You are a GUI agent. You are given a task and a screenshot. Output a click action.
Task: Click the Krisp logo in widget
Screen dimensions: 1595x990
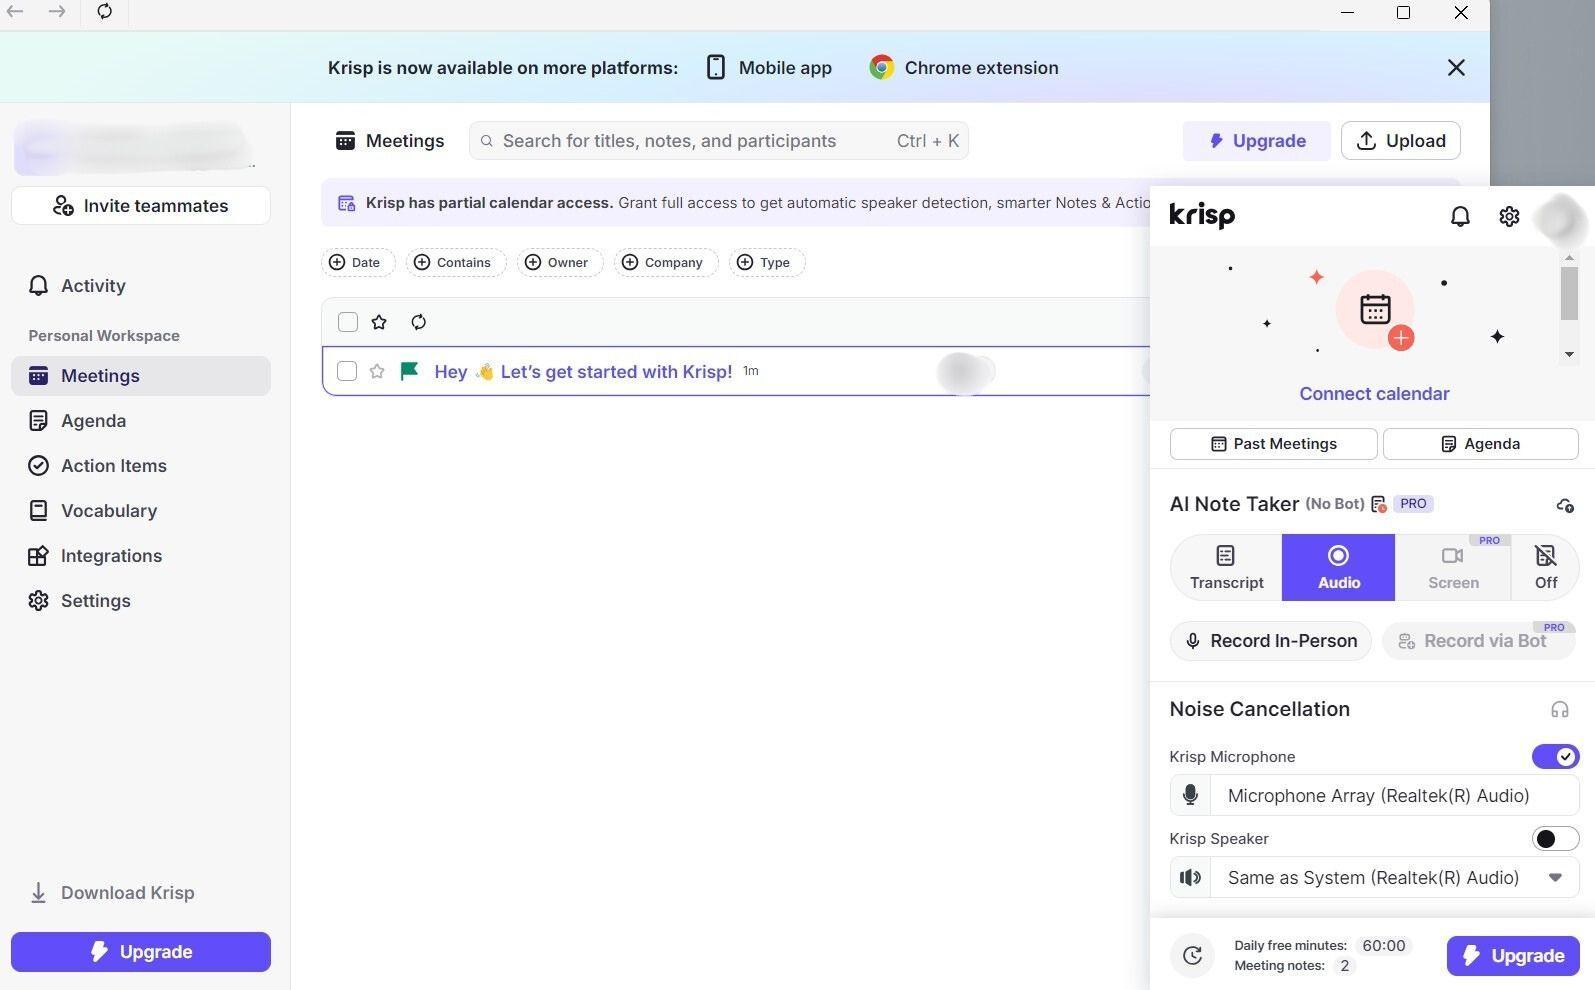(x=1202, y=216)
